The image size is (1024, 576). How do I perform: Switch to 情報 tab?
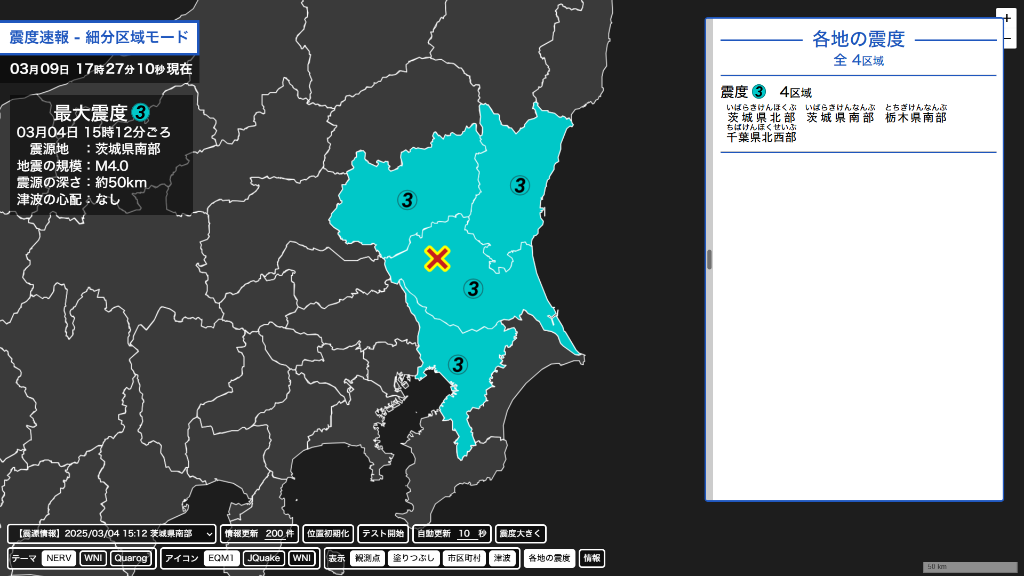[592, 558]
